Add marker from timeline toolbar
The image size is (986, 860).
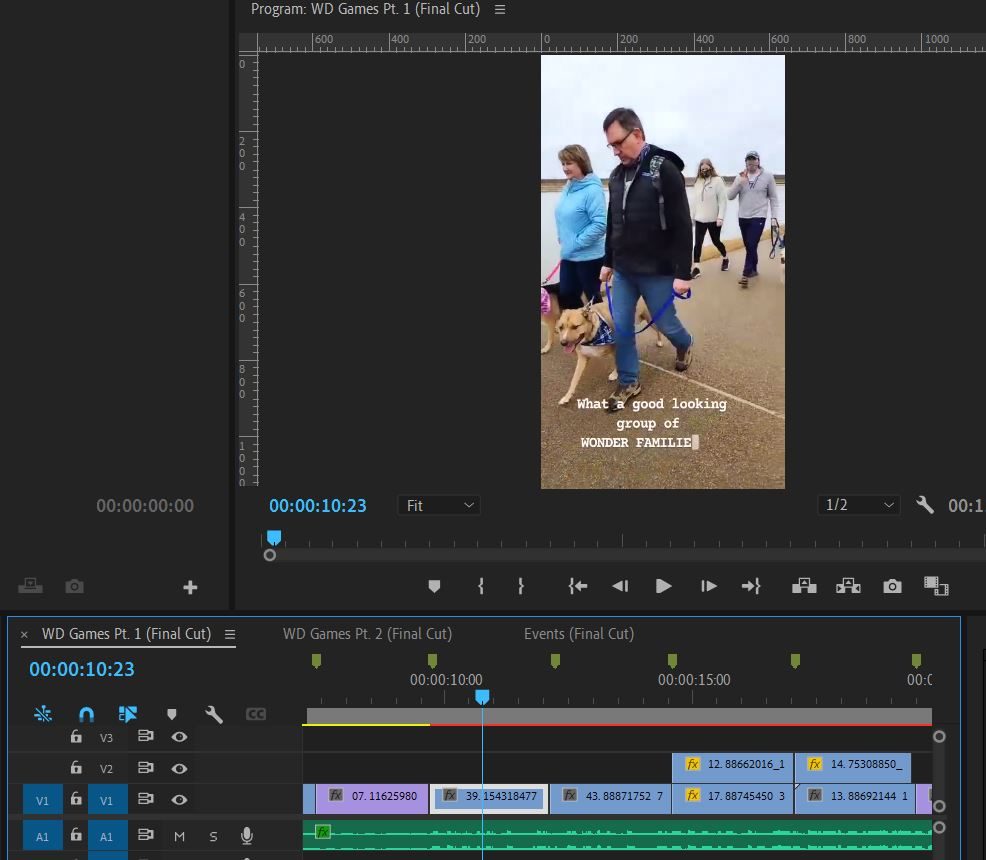coord(172,714)
